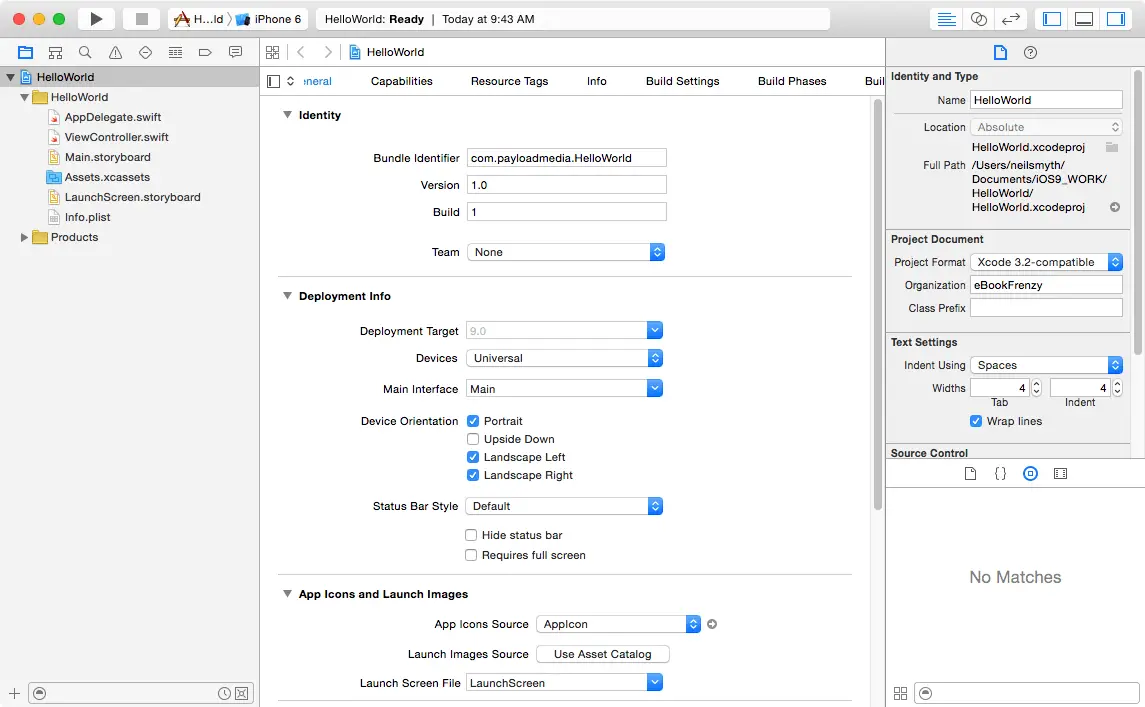Screen dimensions: 1145x707
Task: Disable Wrap lines in Text Settings
Action: [976, 420]
